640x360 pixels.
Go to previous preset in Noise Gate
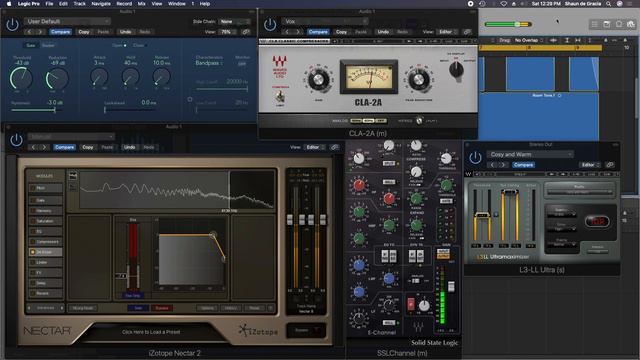29,32
